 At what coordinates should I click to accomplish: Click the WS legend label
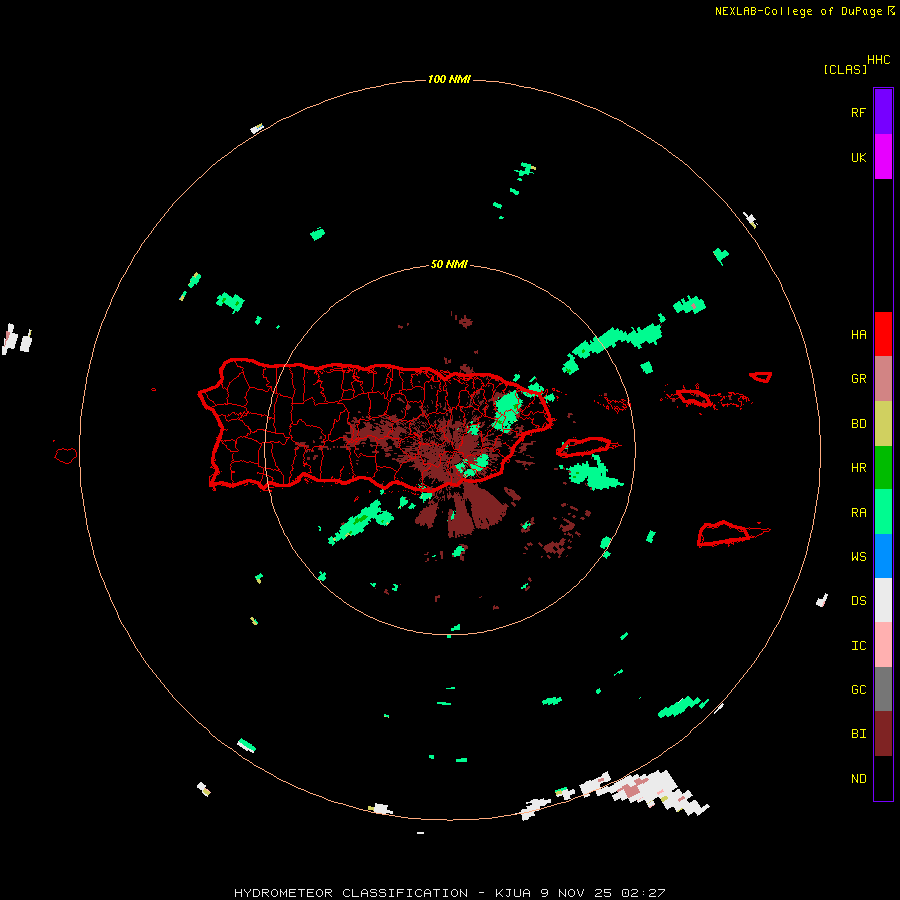(x=858, y=556)
